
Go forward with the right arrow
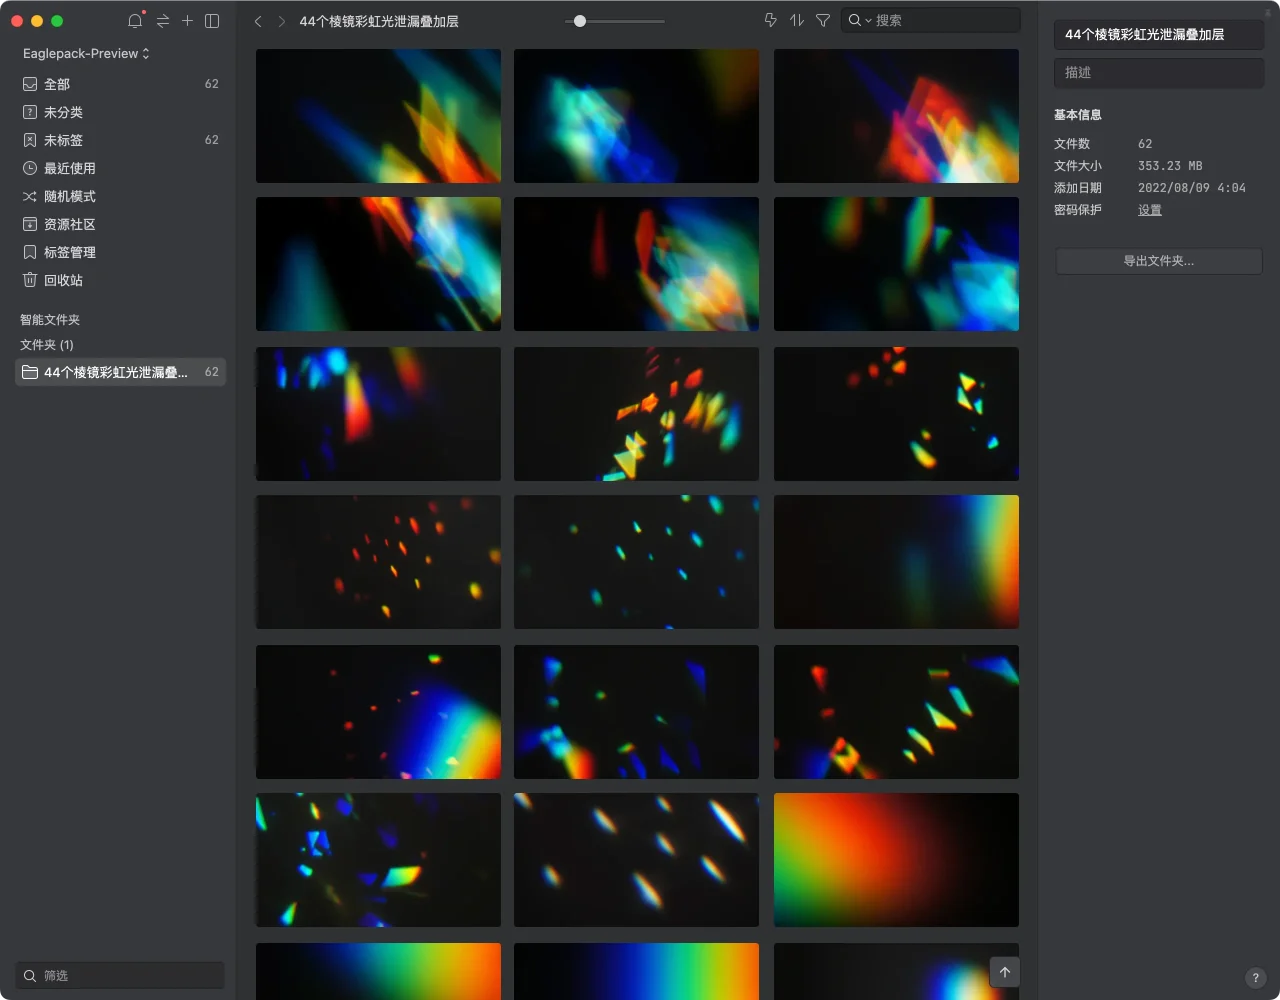tap(282, 21)
